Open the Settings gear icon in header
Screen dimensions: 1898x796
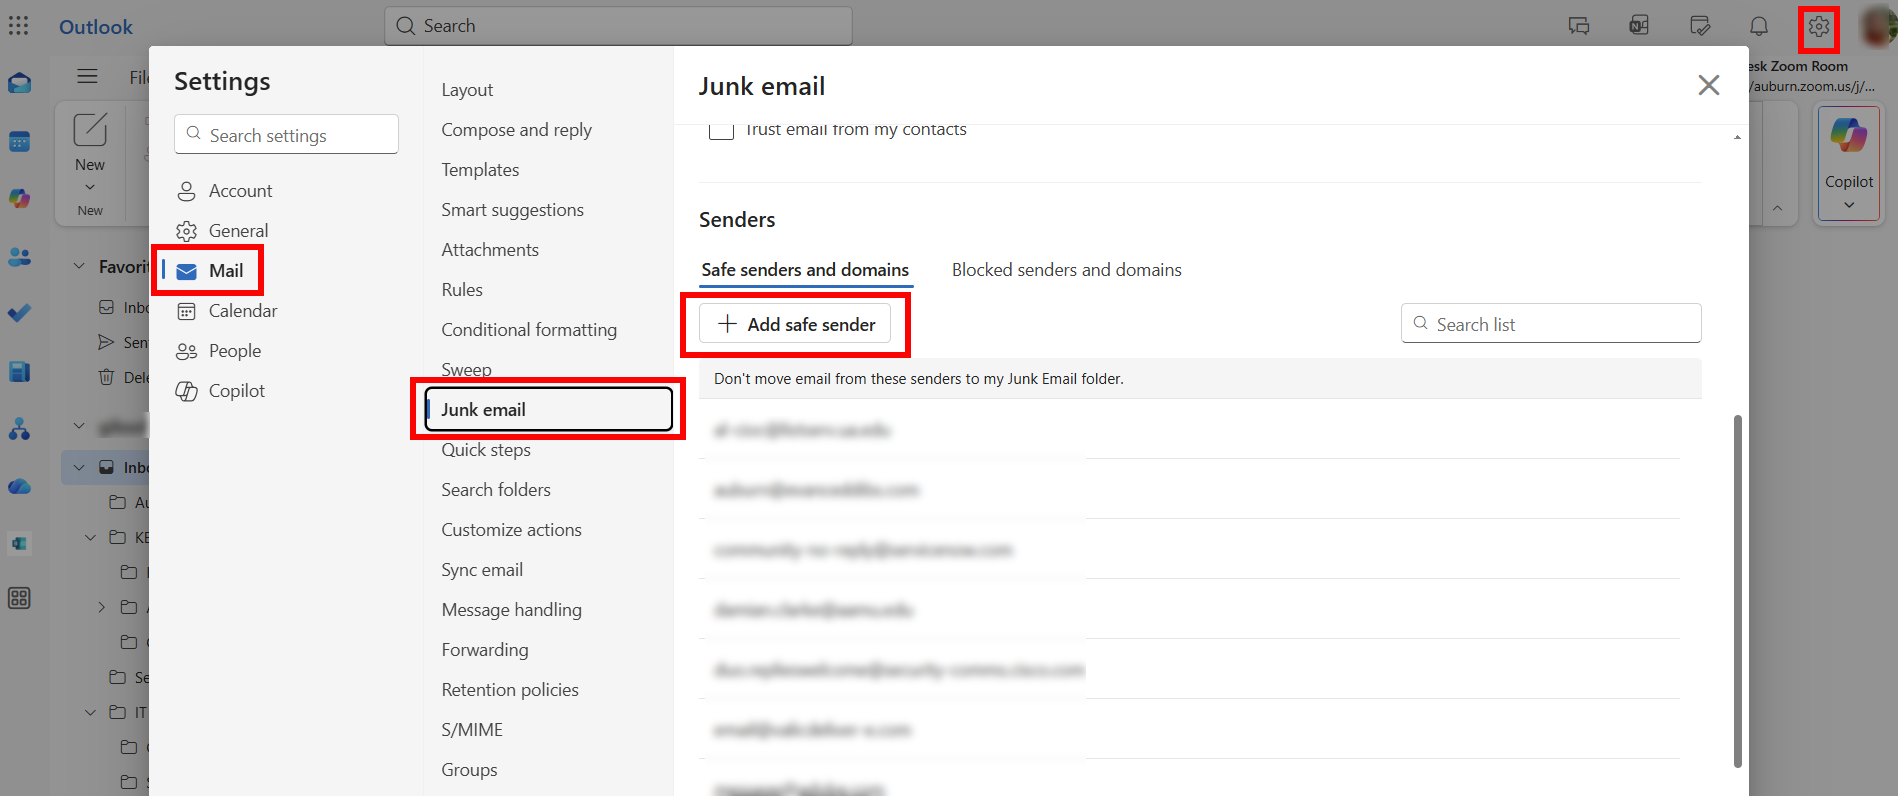click(1819, 26)
